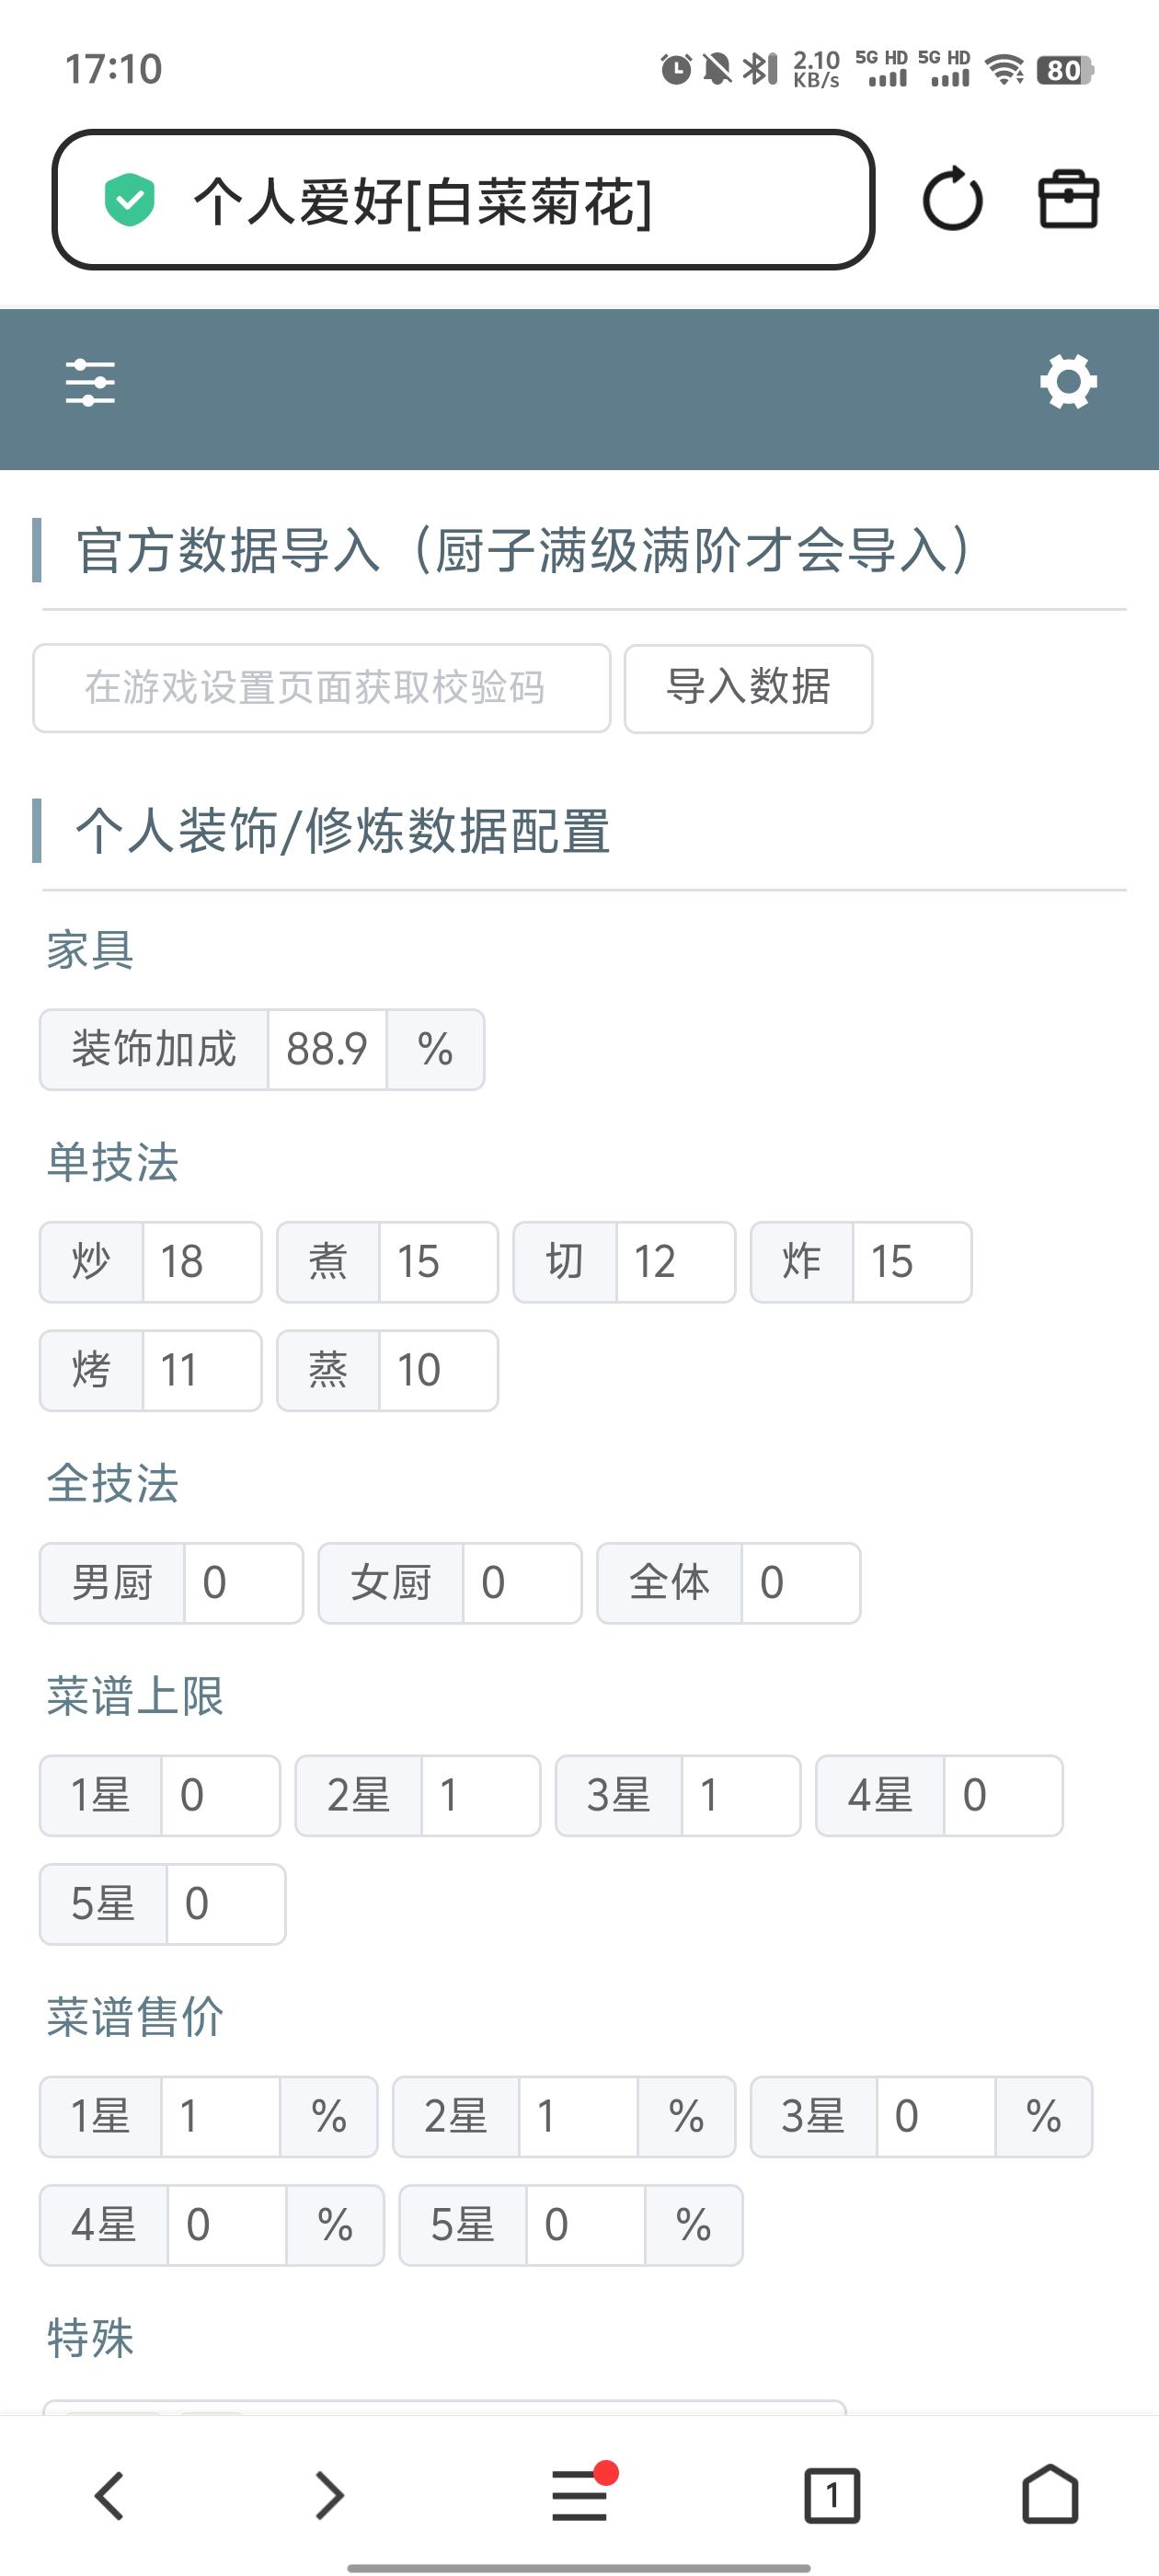The width and height of the screenshot is (1159, 2576).
Task: Open the browser toolbox briefcase icon
Action: point(1068,199)
